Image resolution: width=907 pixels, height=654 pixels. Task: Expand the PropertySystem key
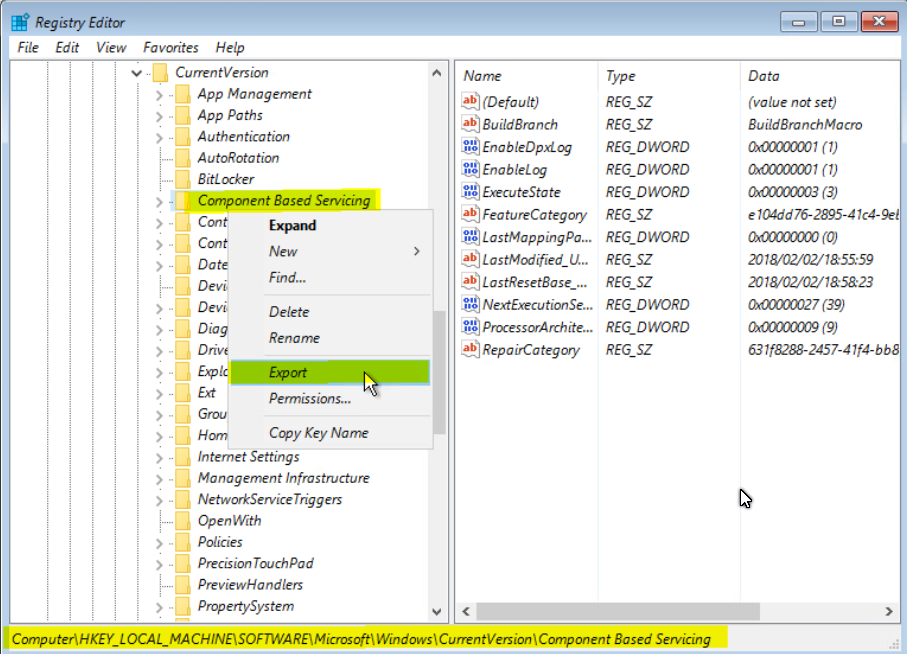pos(159,607)
